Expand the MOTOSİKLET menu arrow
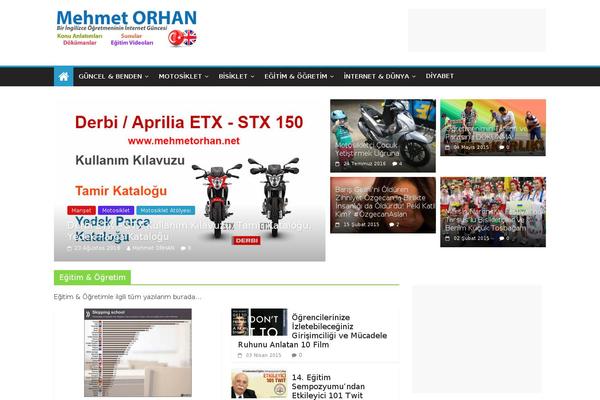Screen dimensions: 600x400 (x=207, y=77)
